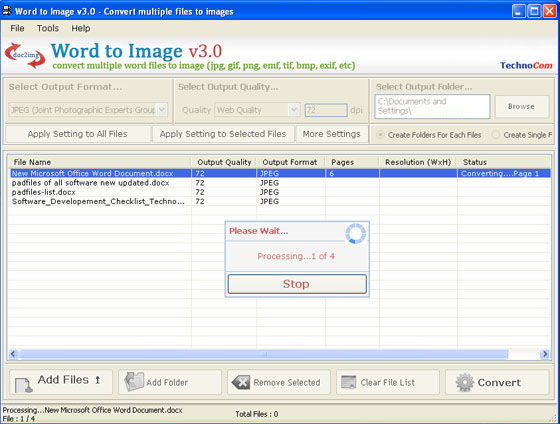The width and height of the screenshot is (560, 424).
Task: Click the spinning progress indicator icon
Action: (x=355, y=234)
